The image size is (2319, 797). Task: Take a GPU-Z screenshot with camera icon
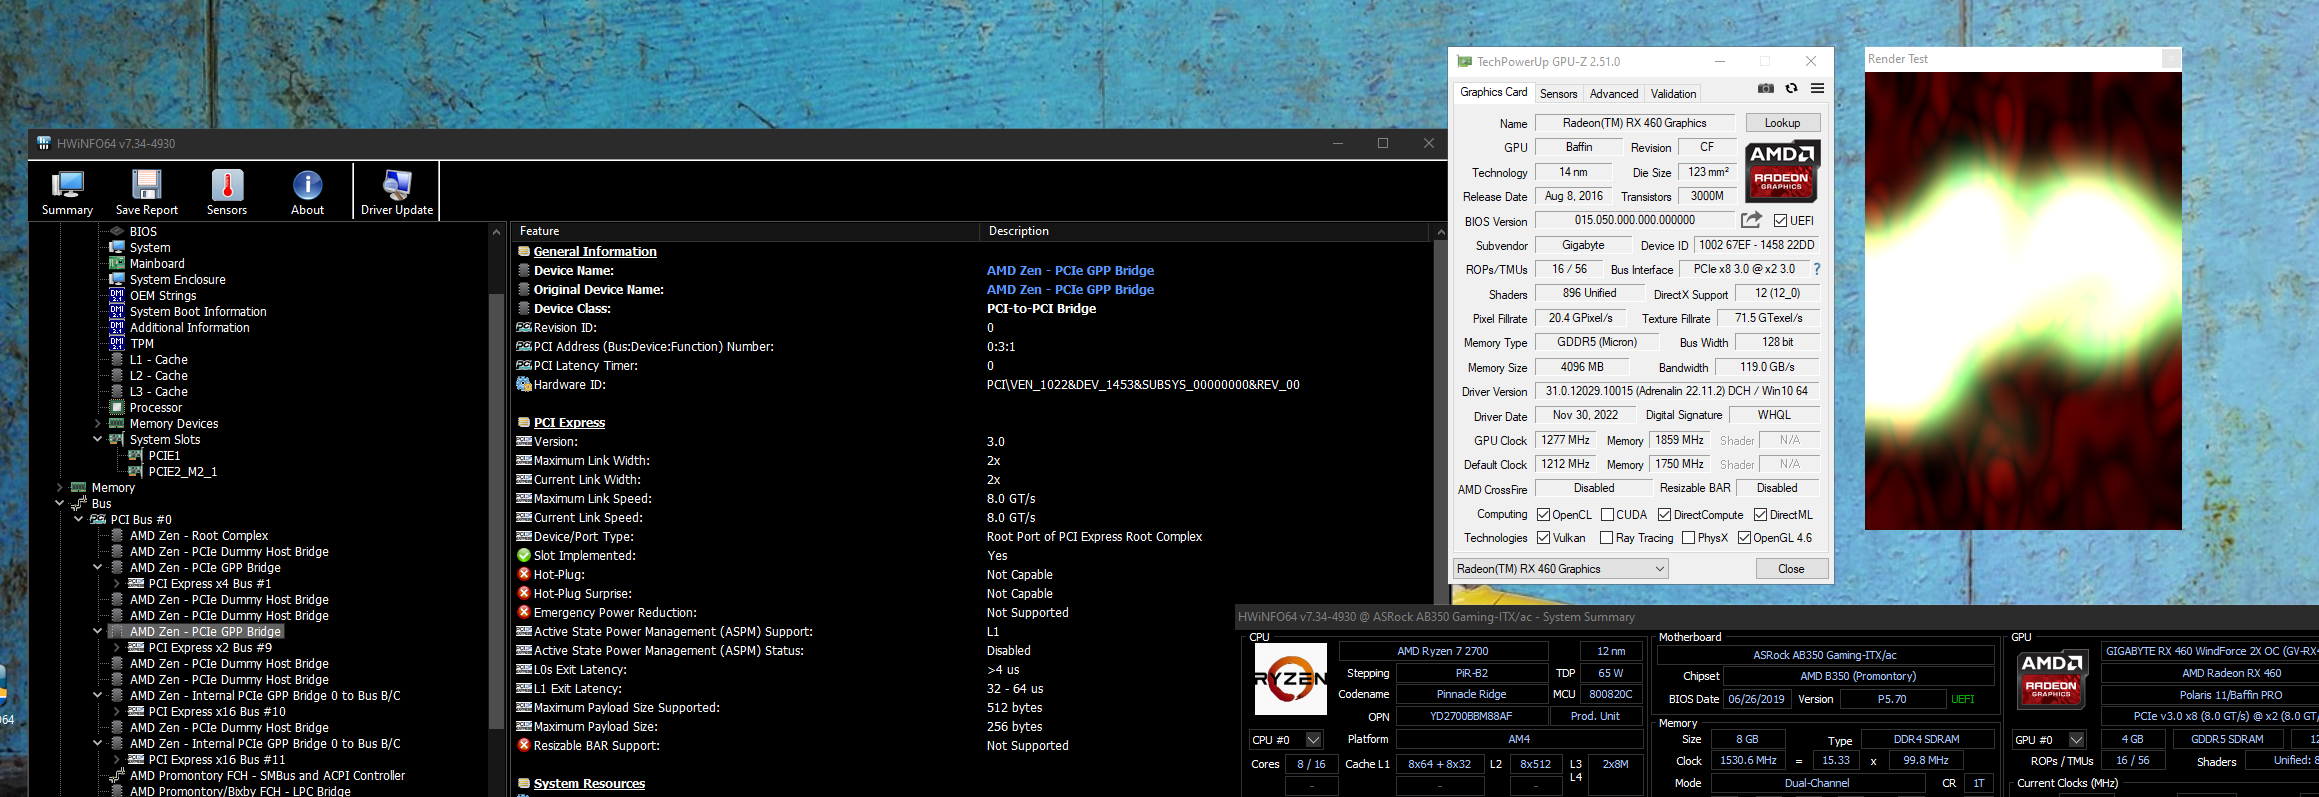pos(1766,89)
